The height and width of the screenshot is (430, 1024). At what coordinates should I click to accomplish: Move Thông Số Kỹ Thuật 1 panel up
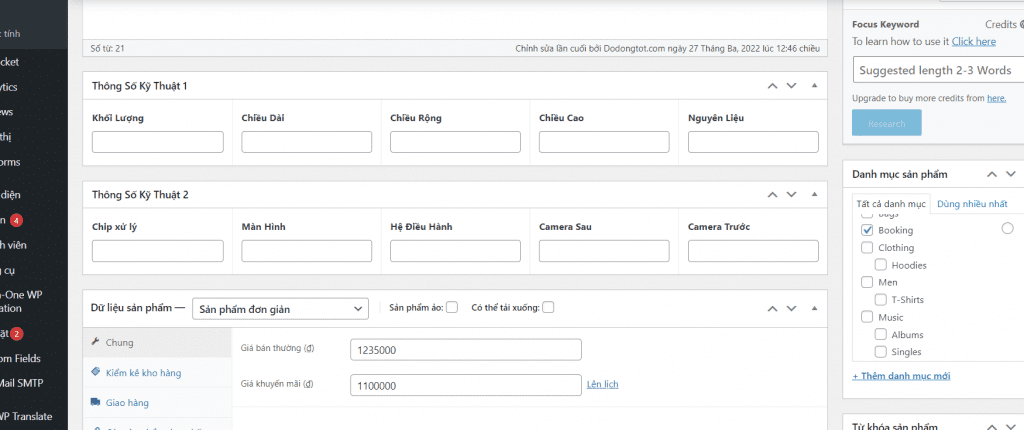pyautogui.click(x=773, y=86)
